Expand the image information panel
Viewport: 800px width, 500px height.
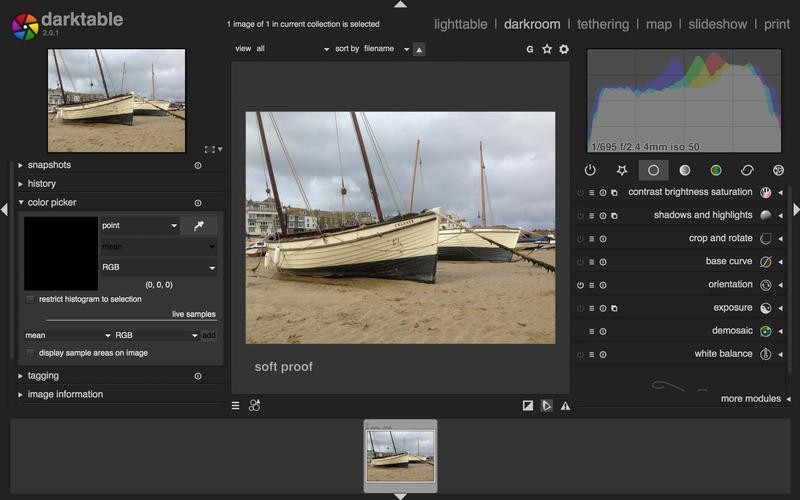(x=65, y=395)
